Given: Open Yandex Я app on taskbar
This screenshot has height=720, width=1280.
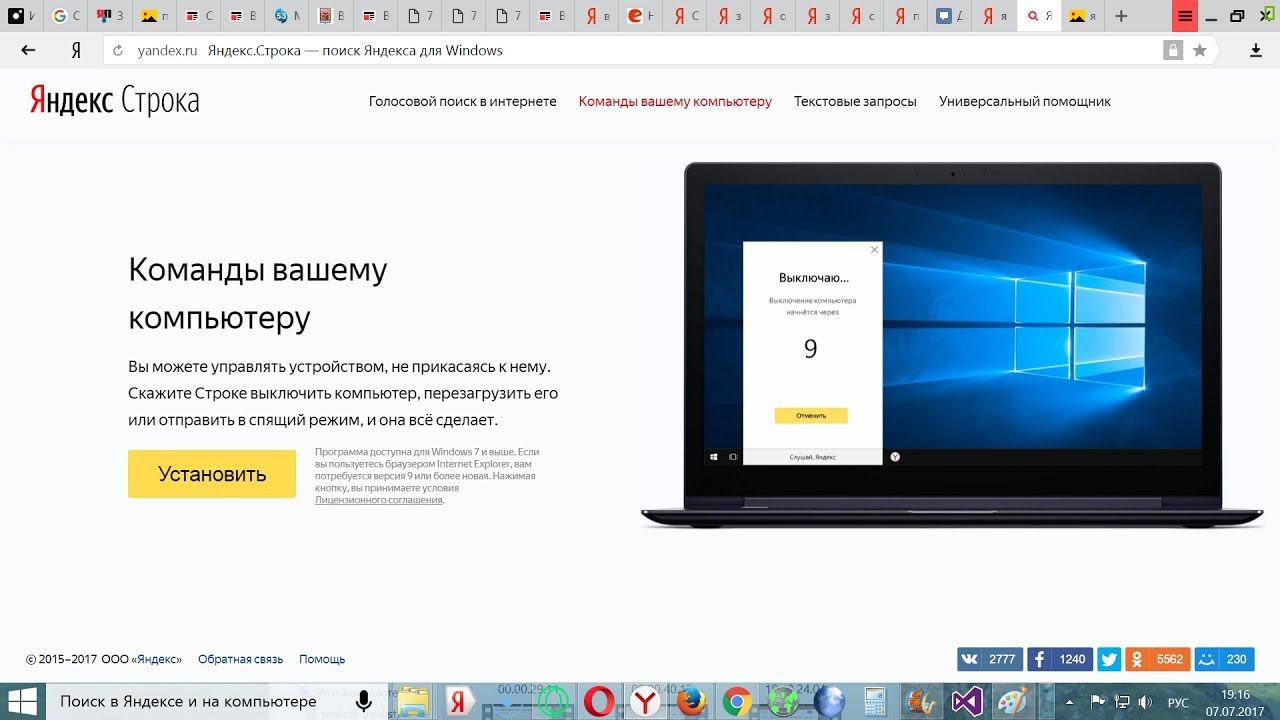Looking at the screenshot, I should [x=459, y=701].
